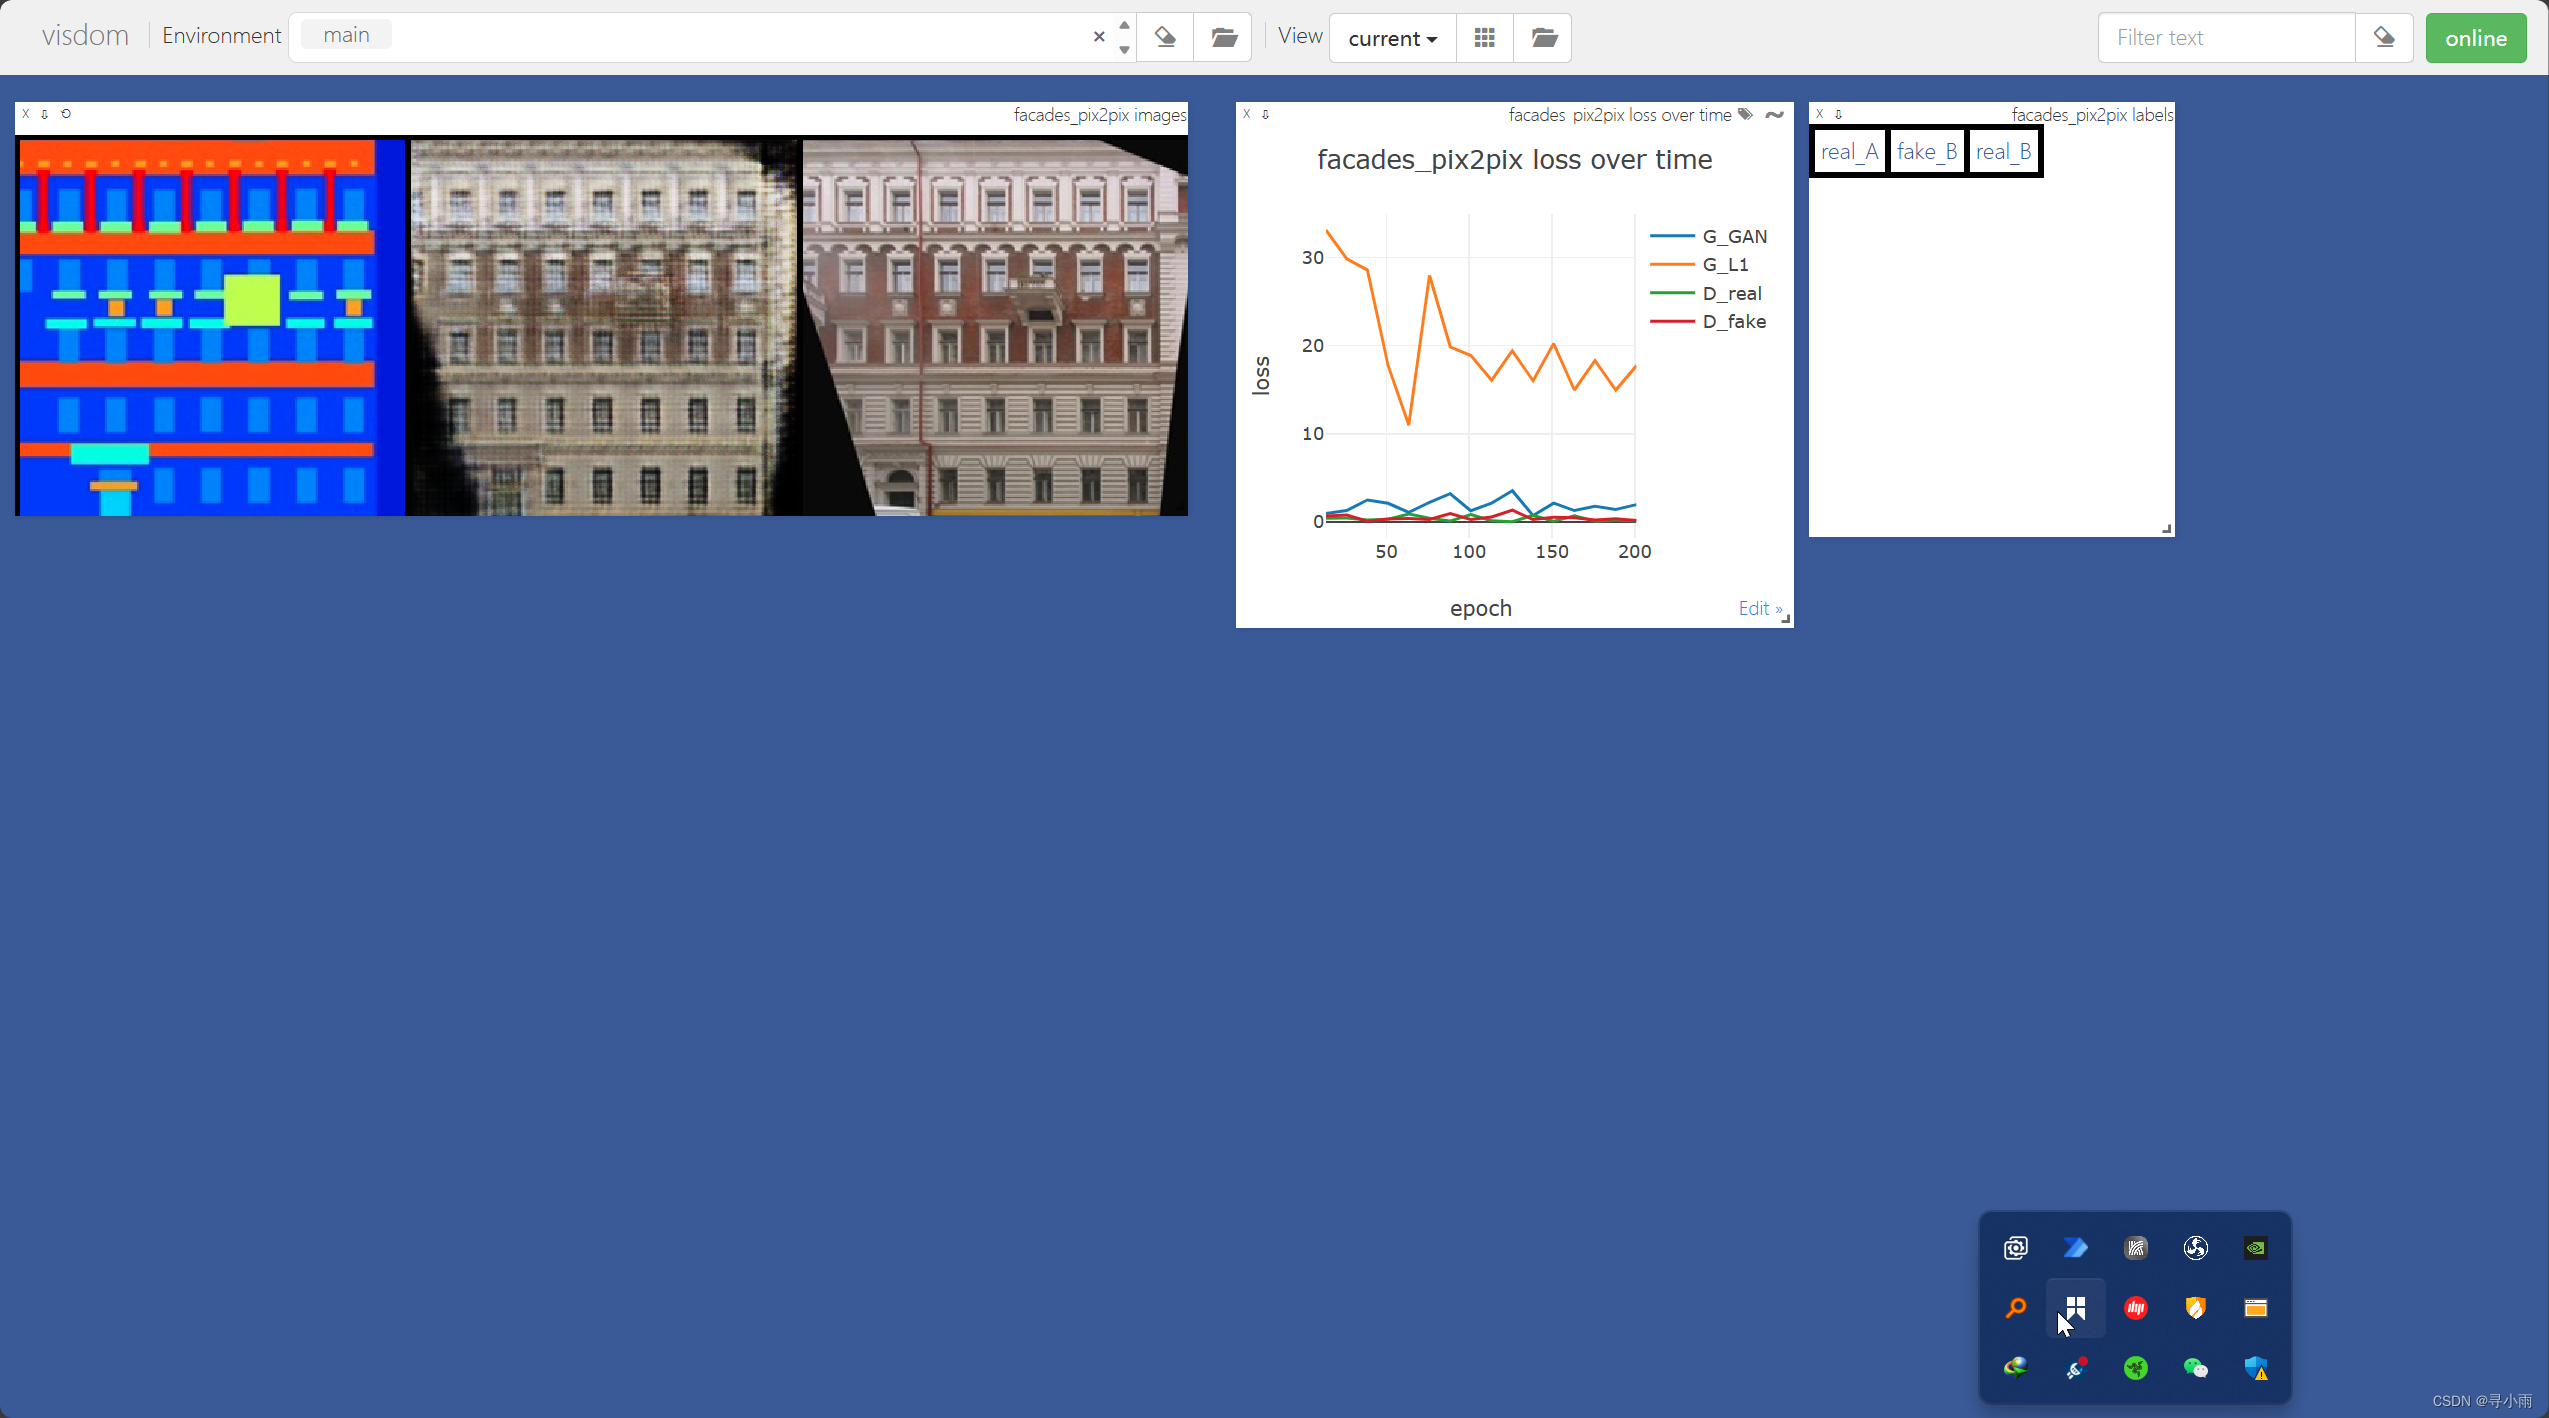Viewport: 2549px width, 1418px height.
Task: Click into the Filter text field
Action: click(2226, 38)
